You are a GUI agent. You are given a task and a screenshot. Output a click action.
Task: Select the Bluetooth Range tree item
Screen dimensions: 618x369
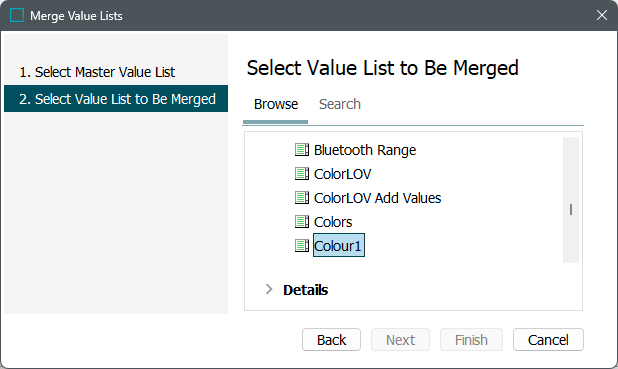click(x=365, y=150)
